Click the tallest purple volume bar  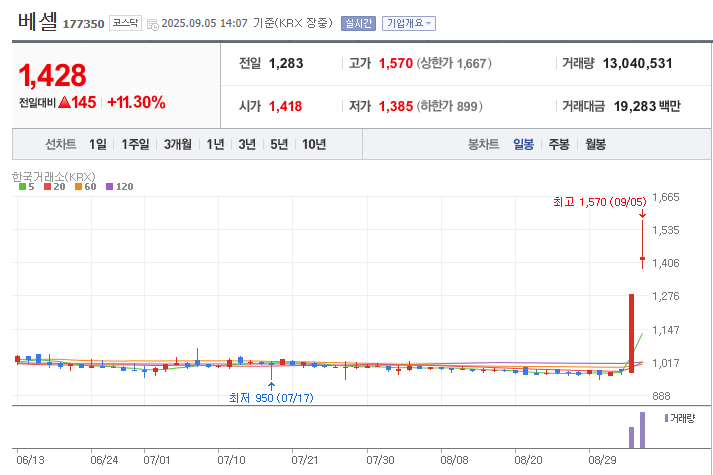click(642, 430)
